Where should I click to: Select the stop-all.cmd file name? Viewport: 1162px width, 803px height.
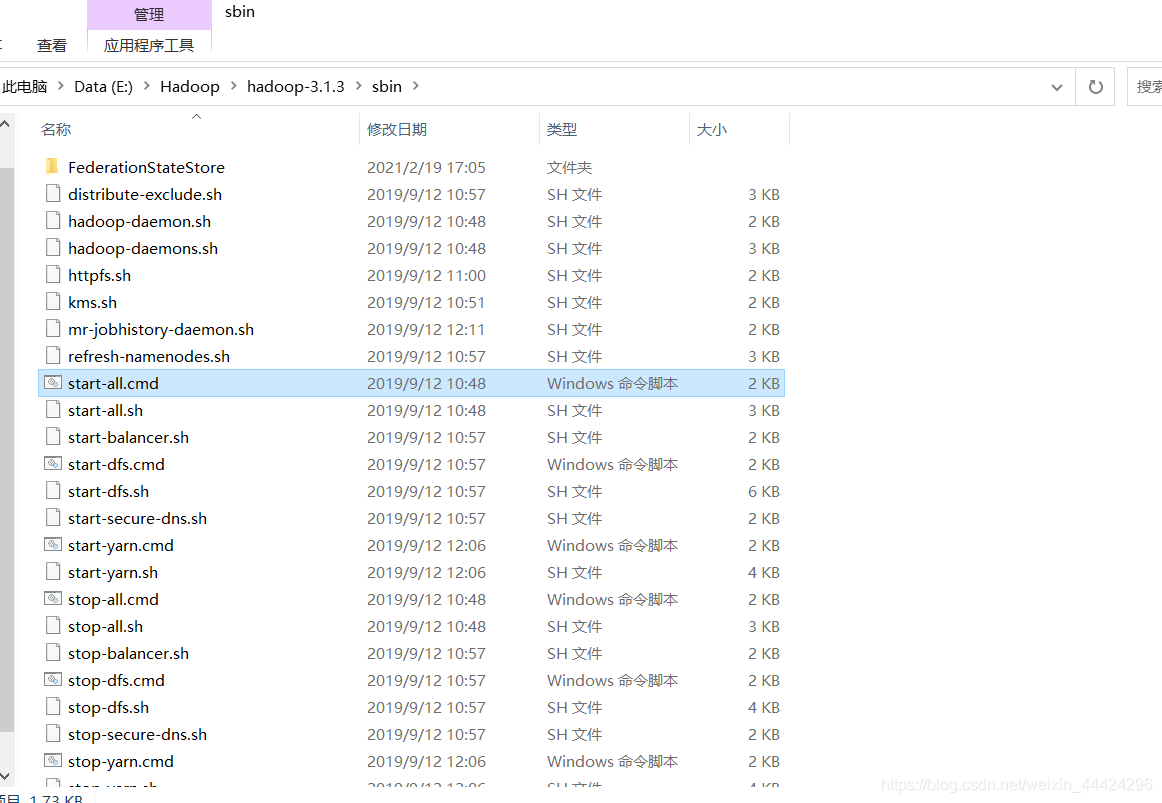click(113, 599)
